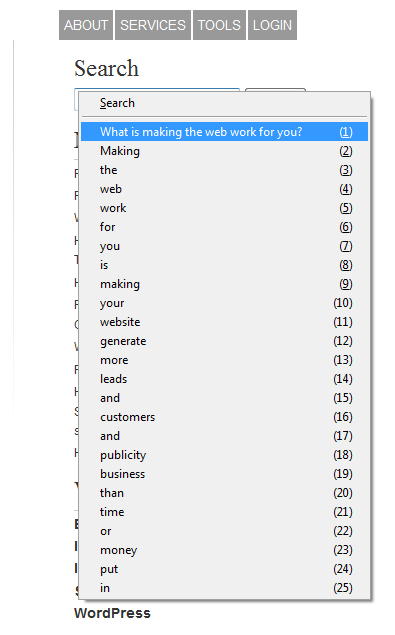Open the ABOUT navigation tab

tap(86, 25)
